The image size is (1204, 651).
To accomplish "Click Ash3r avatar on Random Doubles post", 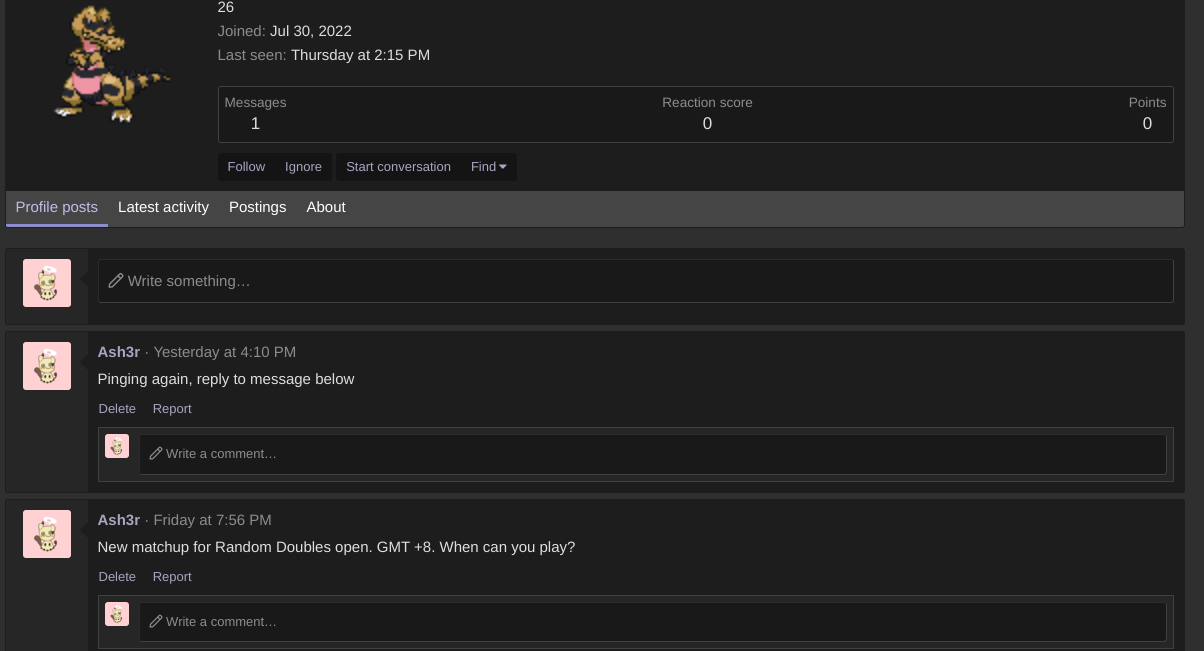I will tap(47, 534).
